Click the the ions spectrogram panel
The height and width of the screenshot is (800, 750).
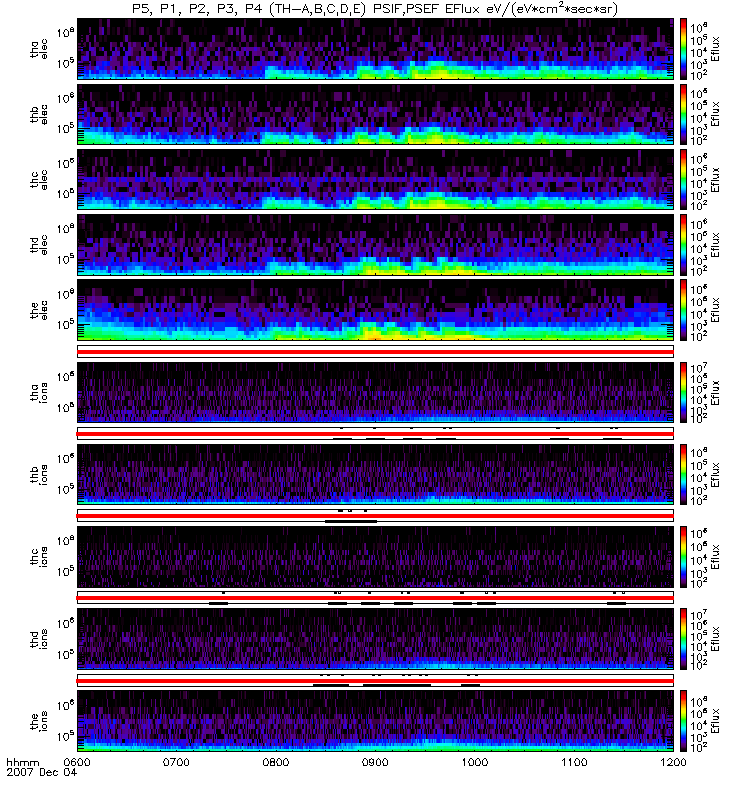pos(376,721)
